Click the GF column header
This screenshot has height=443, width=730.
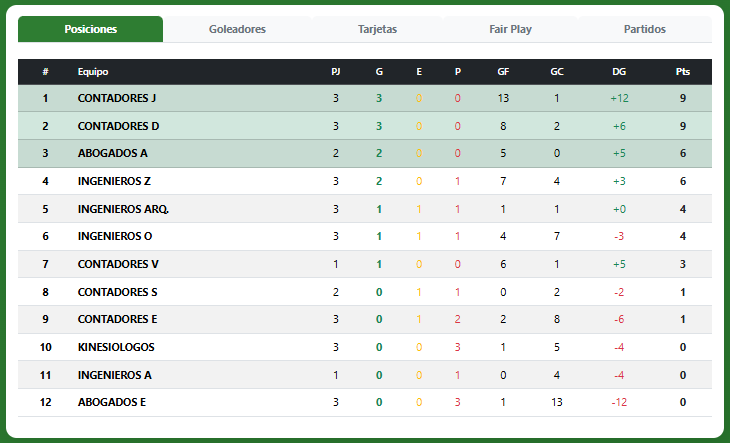(x=503, y=72)
